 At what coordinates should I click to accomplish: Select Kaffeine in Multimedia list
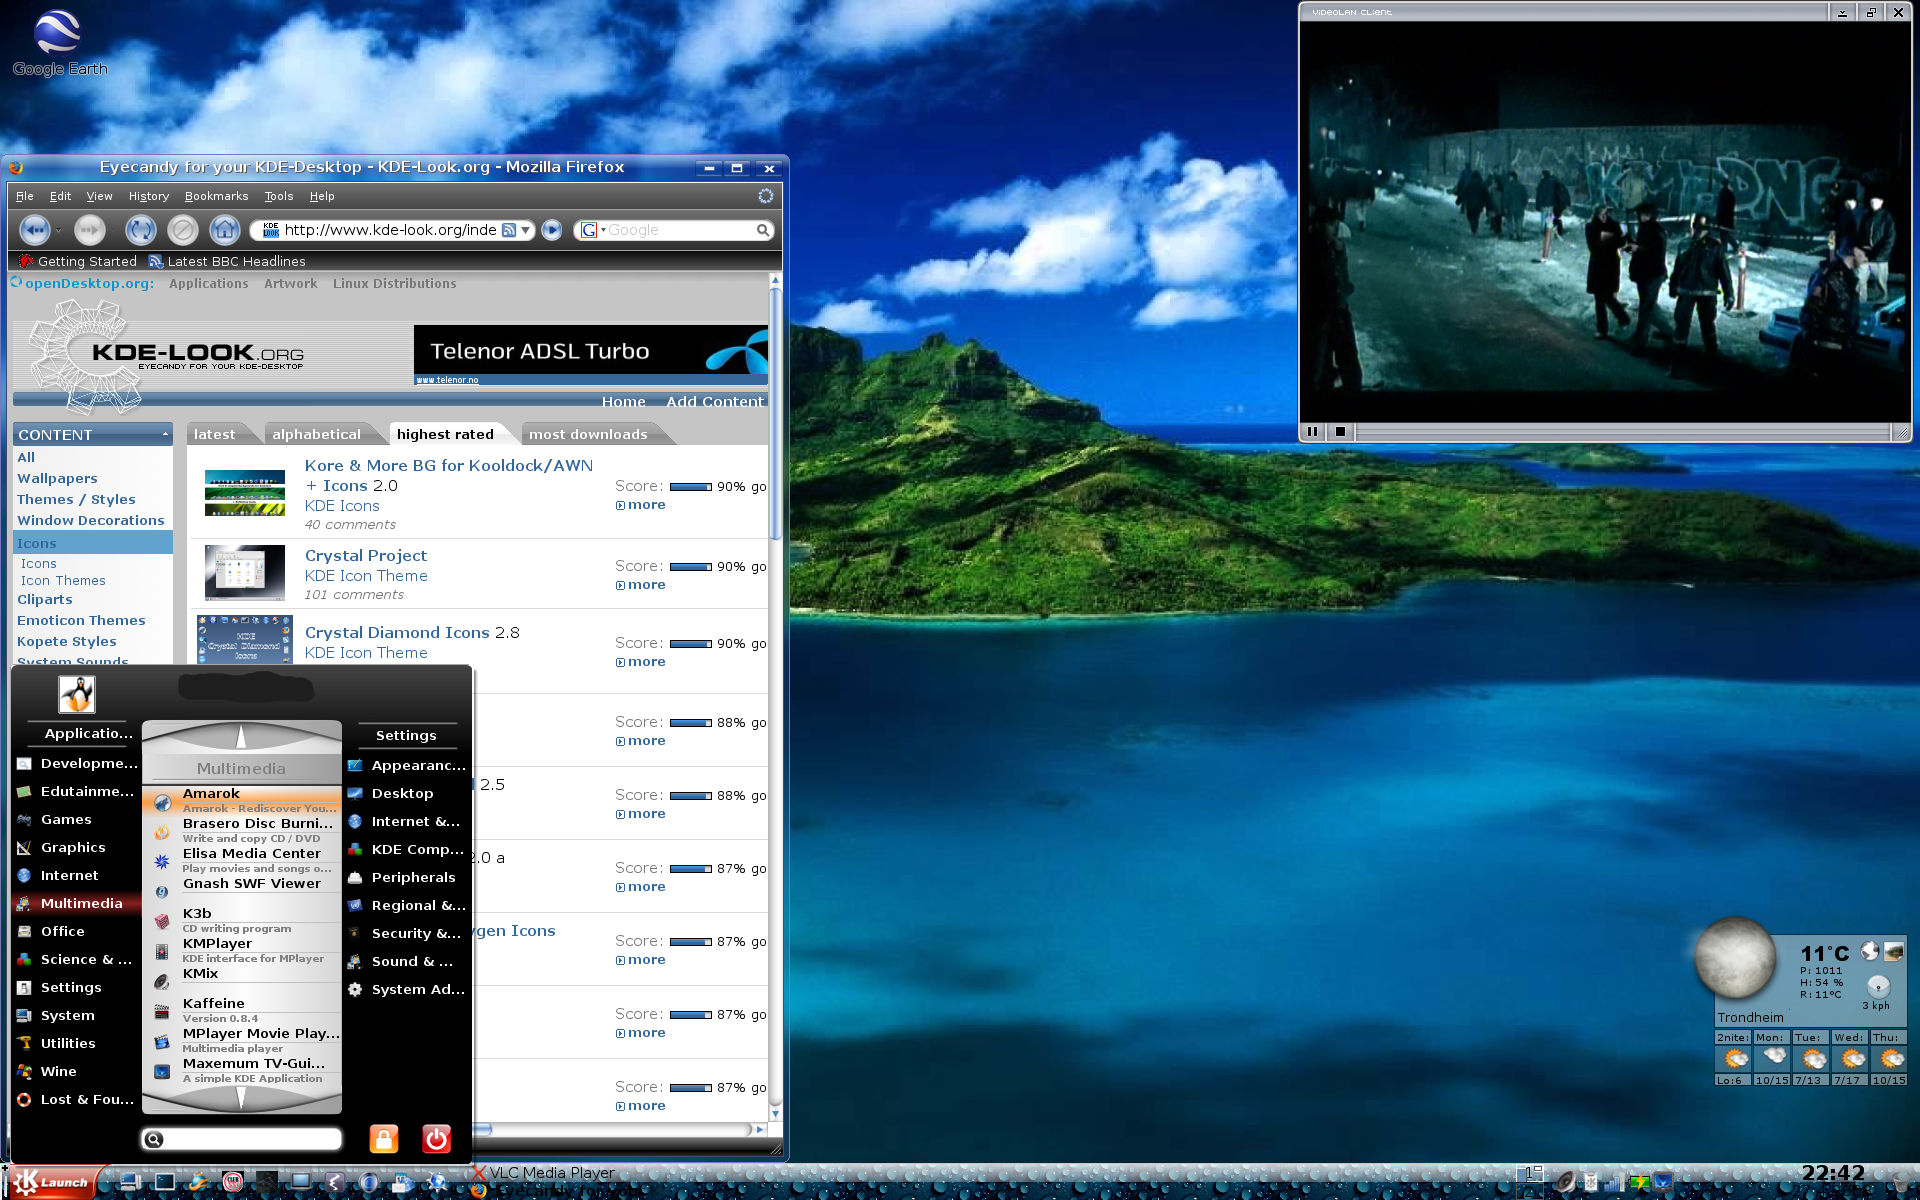tap(241, 1010)
